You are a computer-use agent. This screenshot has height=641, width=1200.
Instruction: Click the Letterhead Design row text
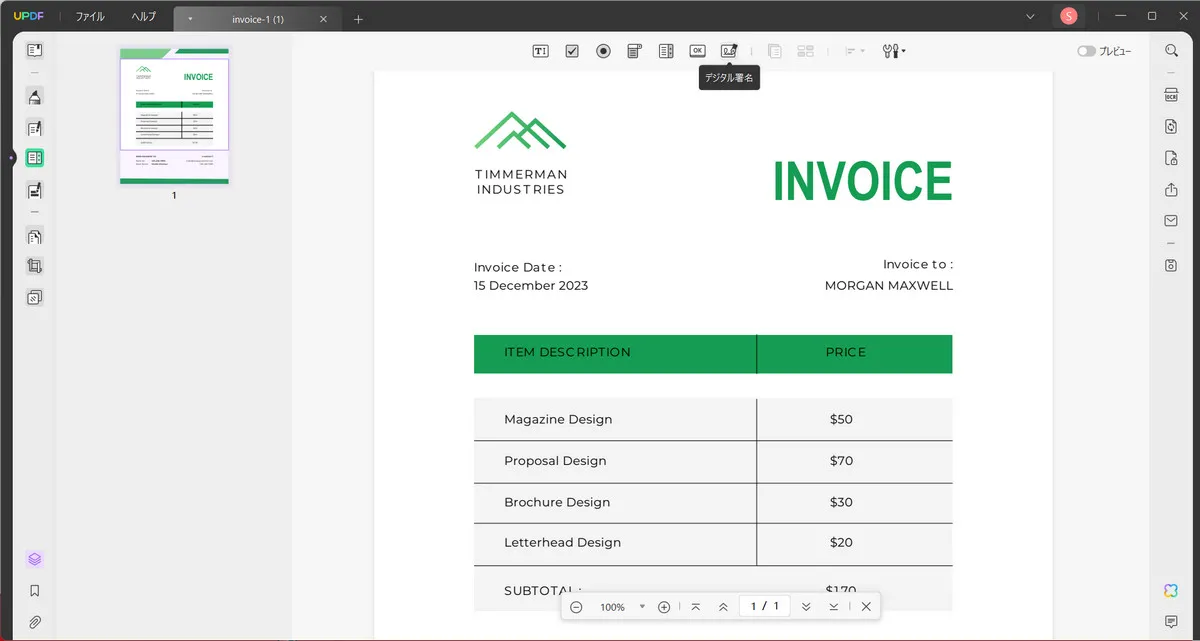(x=562, y=542)
